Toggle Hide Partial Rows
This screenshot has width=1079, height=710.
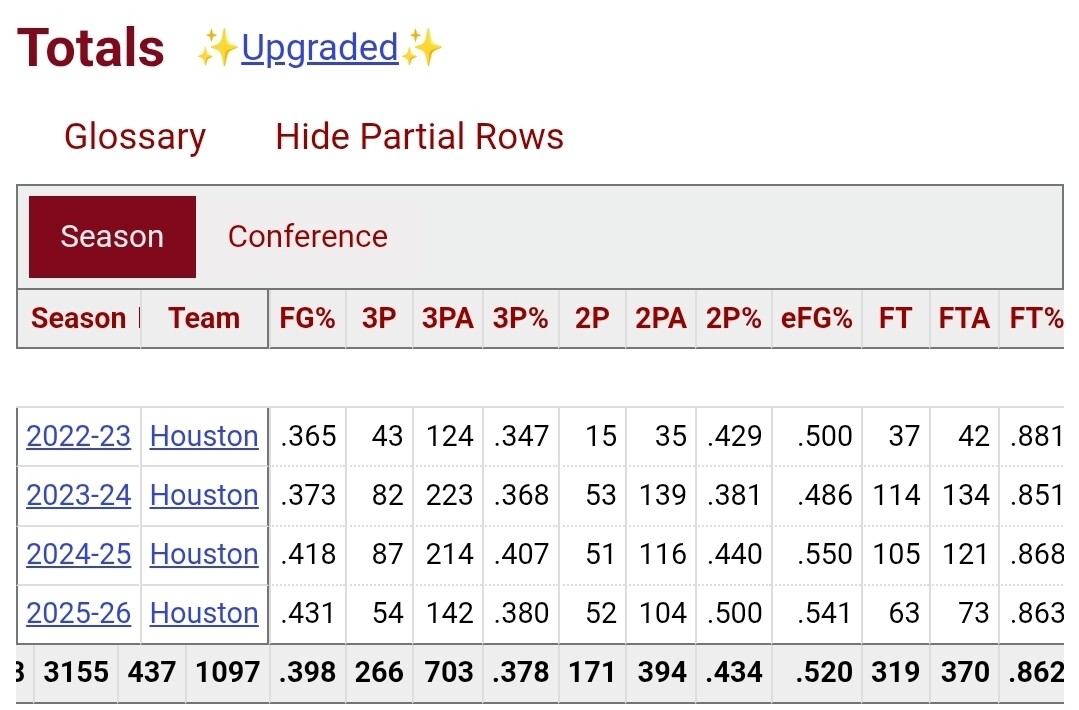pyautogui.click(x=419, y=136)
